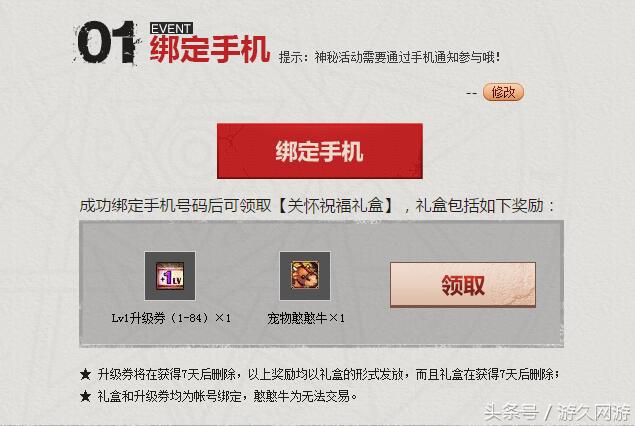The width and height of the screenshot is (635, 426).
Task: Click the second star bullet icon
Action: tap(85, 396)
